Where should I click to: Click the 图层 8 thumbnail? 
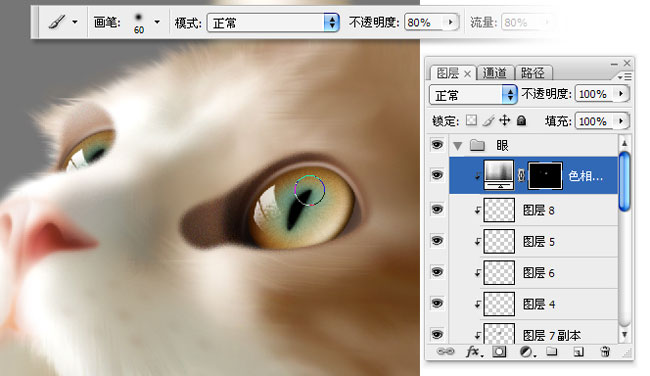499,210
